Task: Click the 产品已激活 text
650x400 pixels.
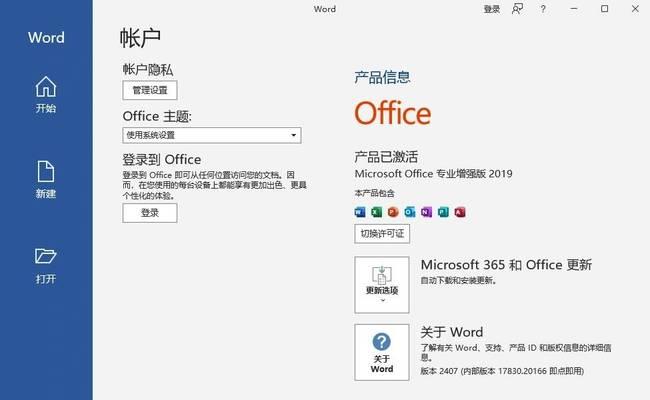Action: coord(386,157)
